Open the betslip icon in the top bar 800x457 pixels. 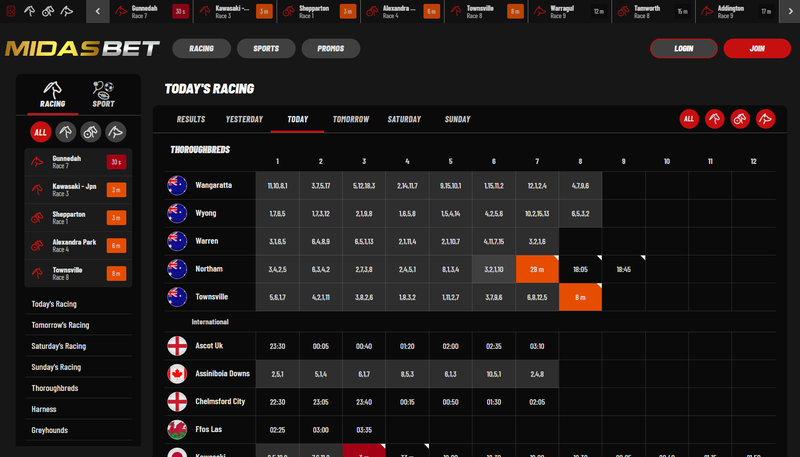[11, 11]
